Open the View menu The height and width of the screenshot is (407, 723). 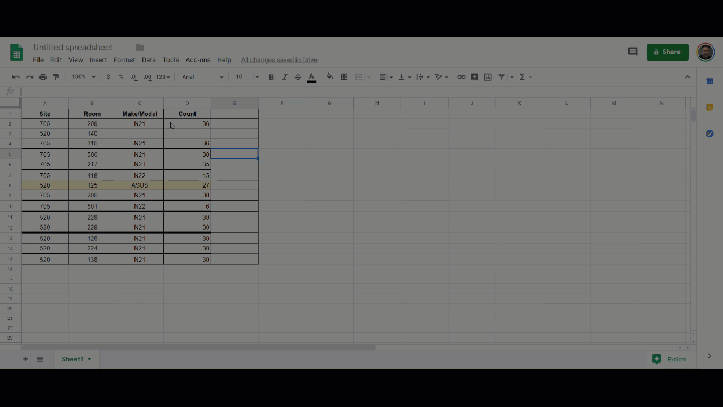tap(76, 60)
